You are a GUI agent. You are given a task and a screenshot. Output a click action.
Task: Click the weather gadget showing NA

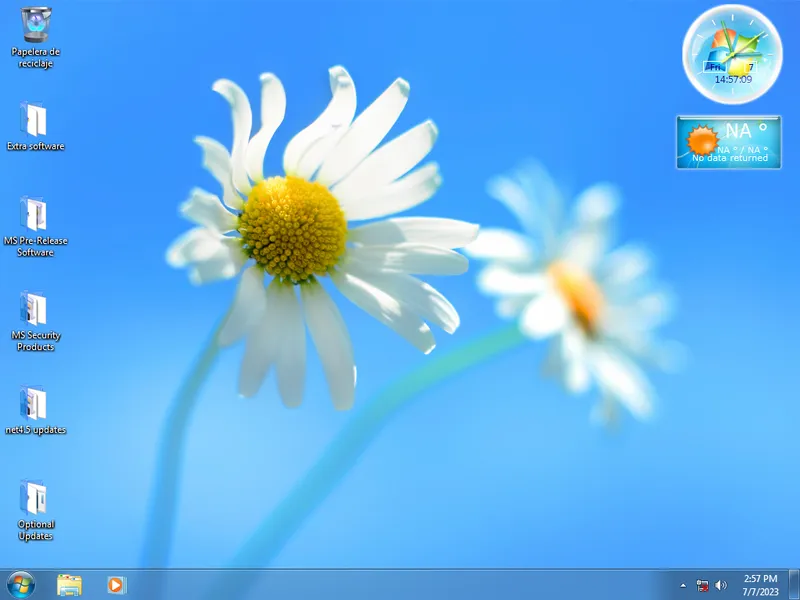(729, 142)
